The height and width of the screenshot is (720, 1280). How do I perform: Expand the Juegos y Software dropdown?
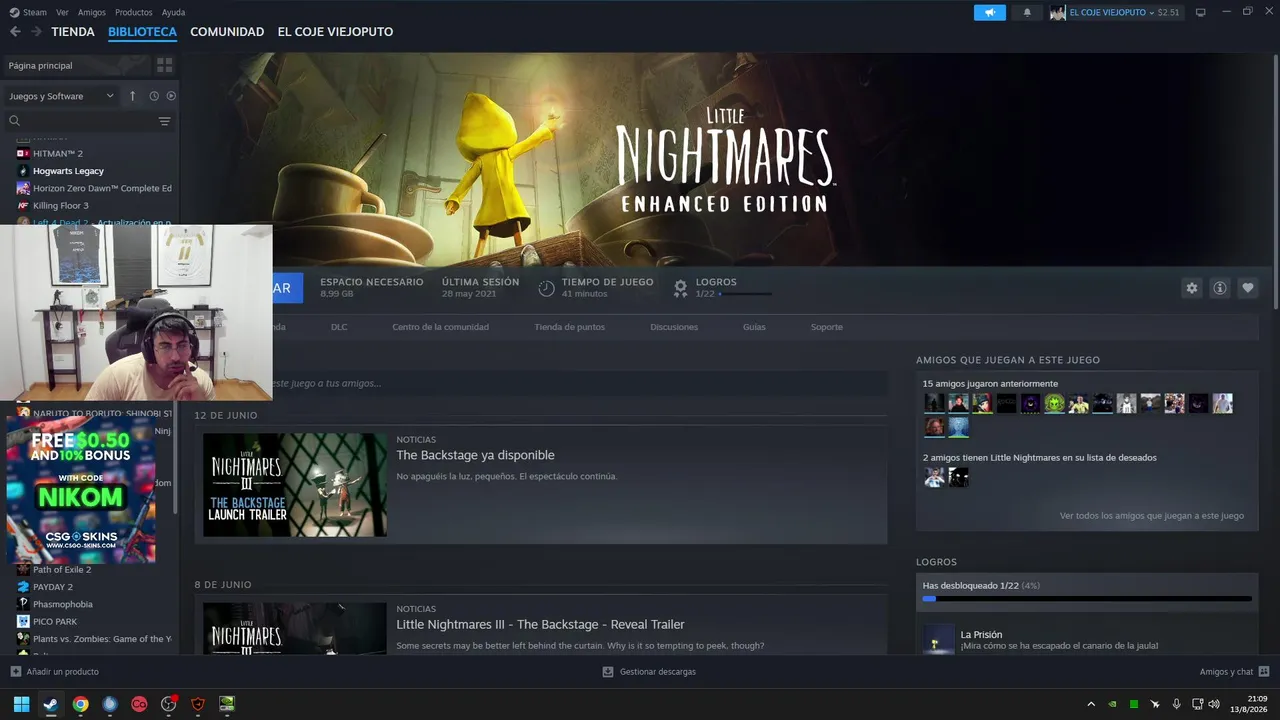62,96
